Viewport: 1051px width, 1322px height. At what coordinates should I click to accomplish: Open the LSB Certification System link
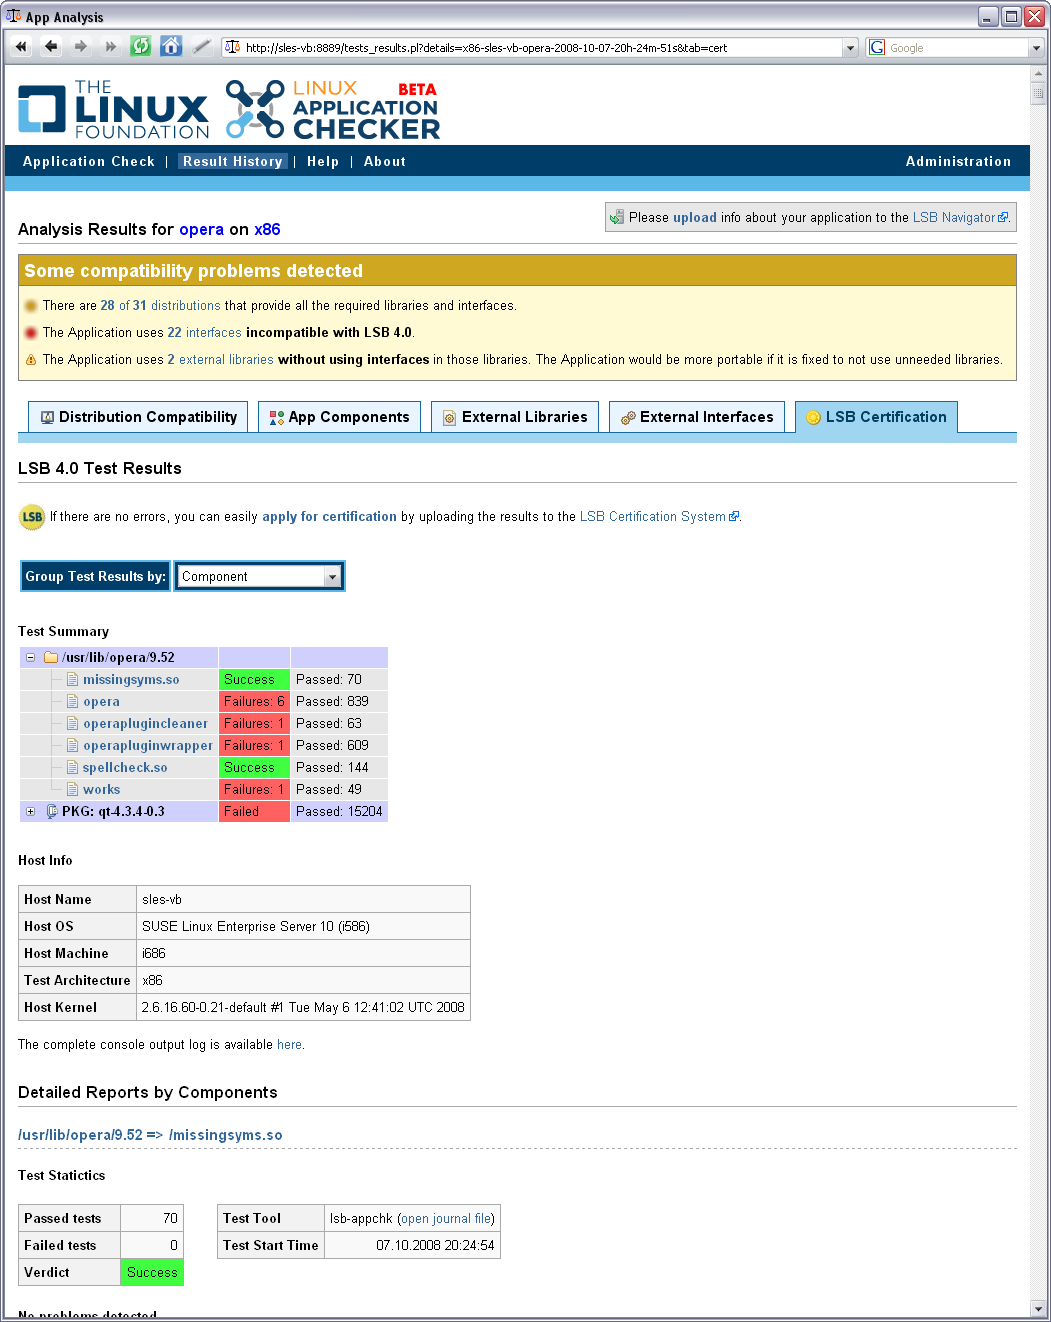tap(659, 517)
